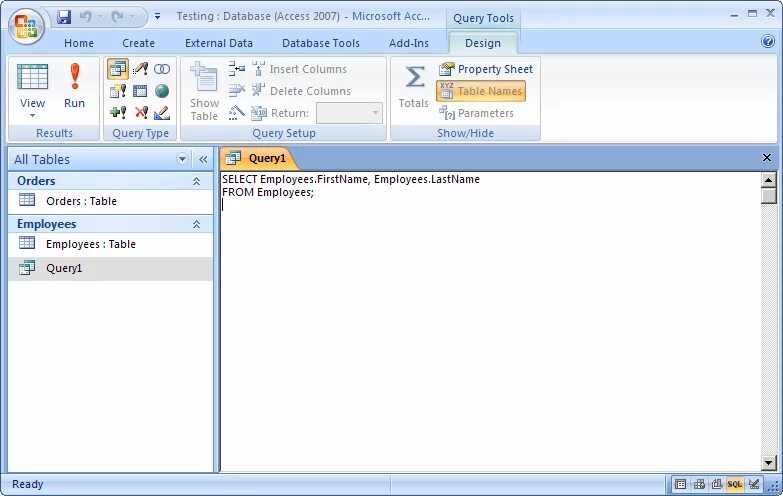Click the Show Table button
The height and width of the screenshot is (496, 783).
204,91
